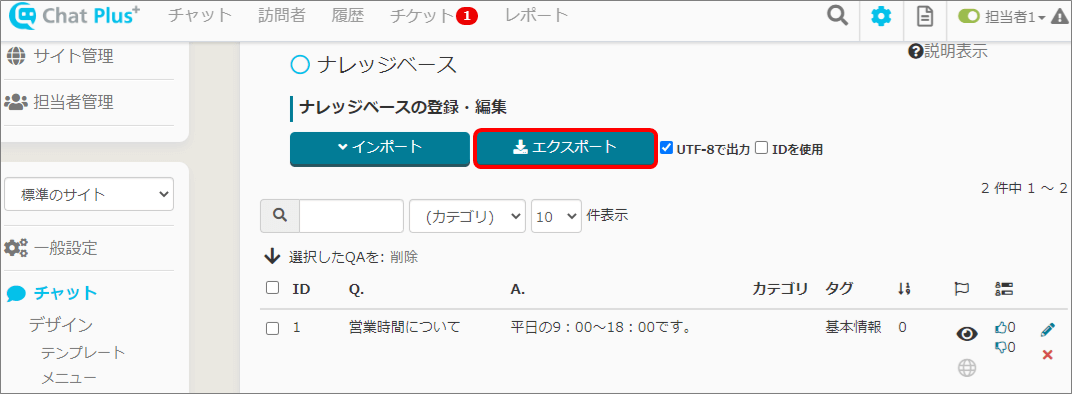Click the Q. column header
The height and width of the screenshot is (394, 1072).
coord(356,289)
